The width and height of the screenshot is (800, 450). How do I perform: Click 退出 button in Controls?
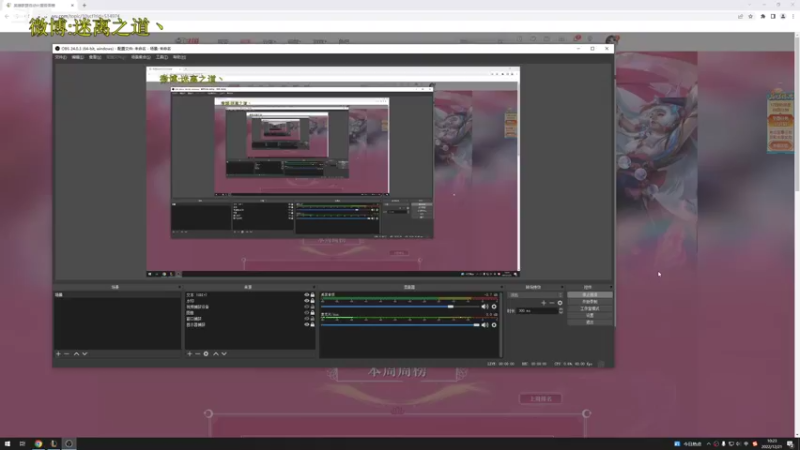590,322
